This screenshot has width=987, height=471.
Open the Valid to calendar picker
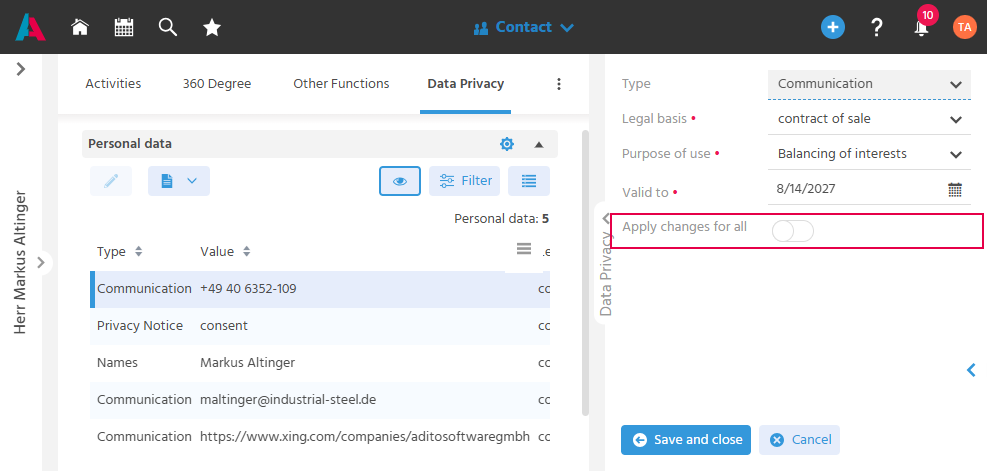(x=955, y=188)
